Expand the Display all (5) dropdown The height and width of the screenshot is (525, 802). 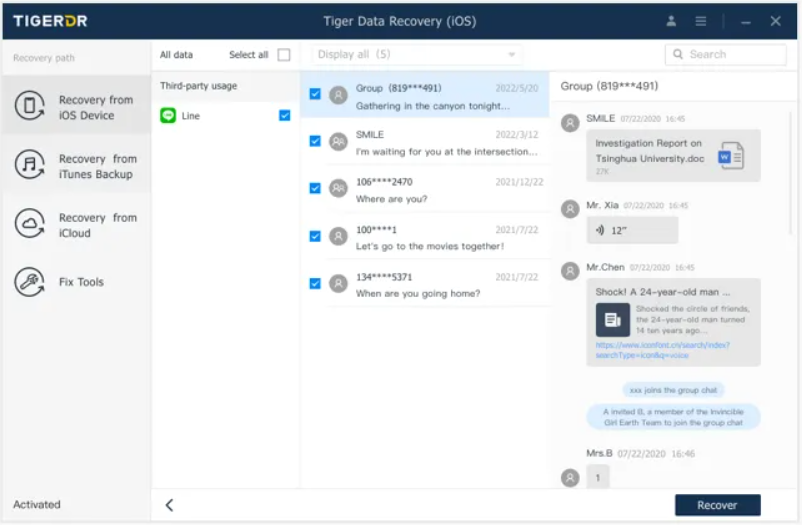416,55
